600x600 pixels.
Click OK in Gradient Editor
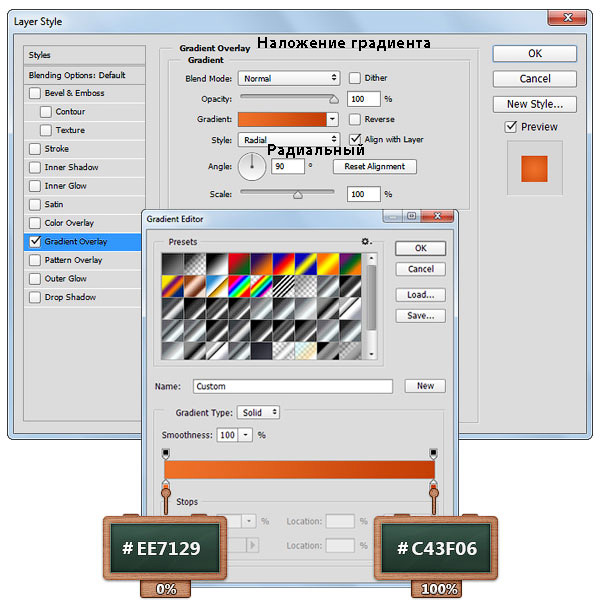pyautogui.click(x=421, y=248)
